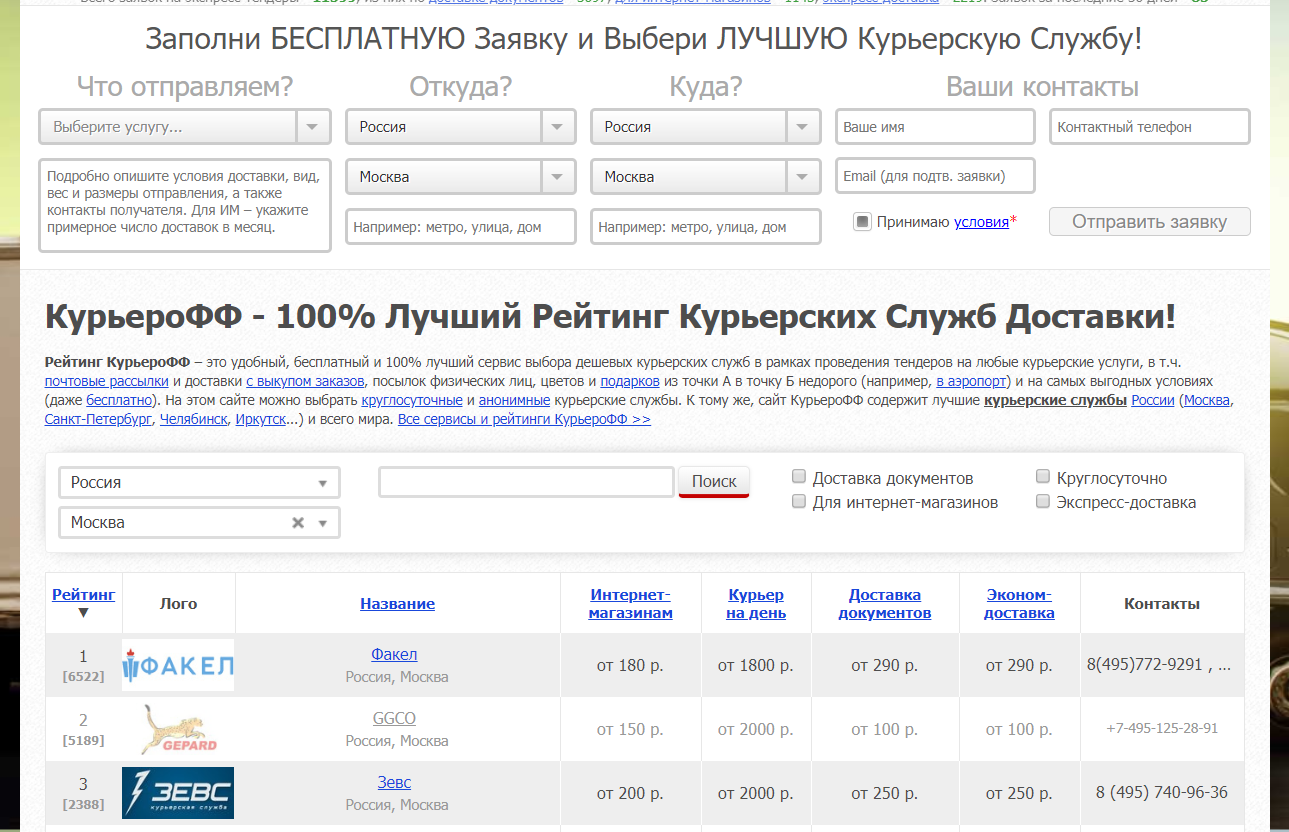Select Зевс phone 8 (495) 740-96-36
The height and width of the screenshot is (832, 1289).
tap(1162, 792)
